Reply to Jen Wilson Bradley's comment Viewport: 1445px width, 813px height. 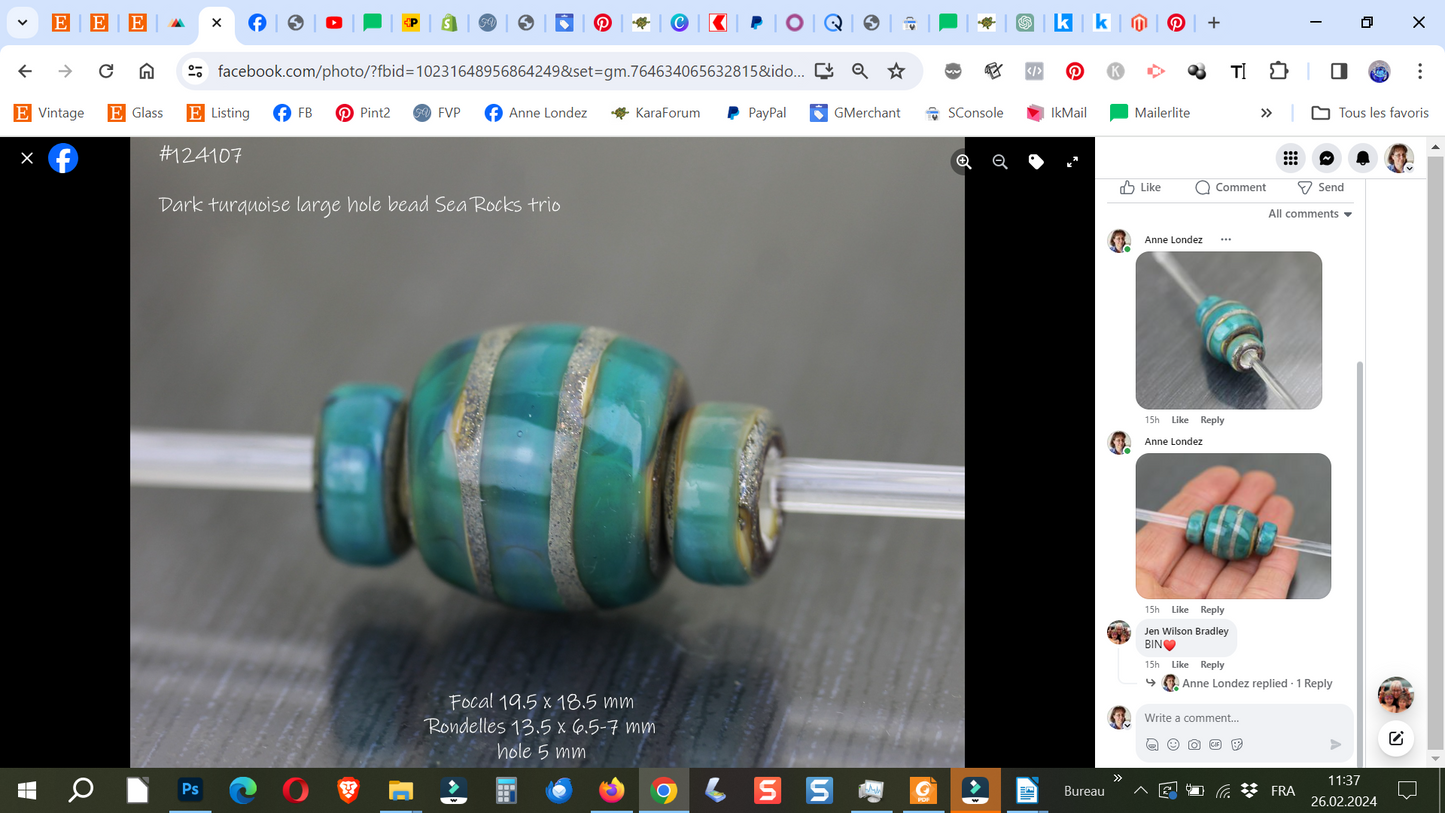coord(1212,665)
